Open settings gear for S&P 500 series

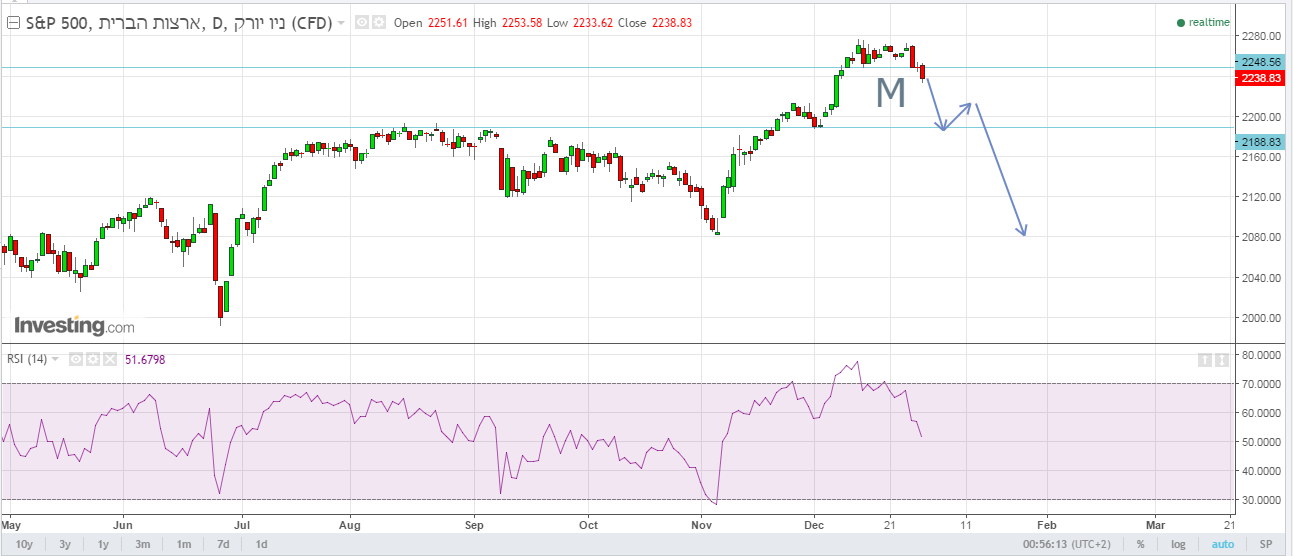click(x=378, y=22)
